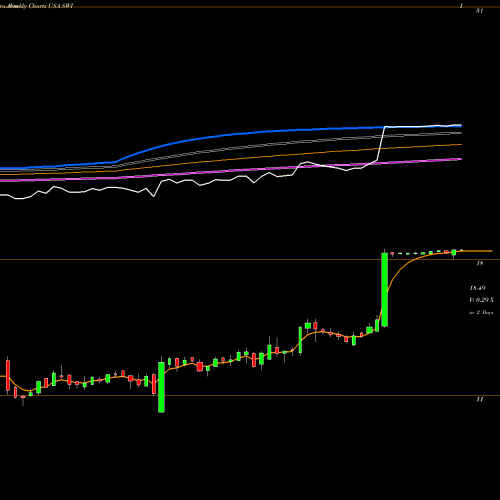The width and height of the screenshot is (500, 500).
Task: Select the long green candlestick crossing the 11 line
Action: pos(161,386)
